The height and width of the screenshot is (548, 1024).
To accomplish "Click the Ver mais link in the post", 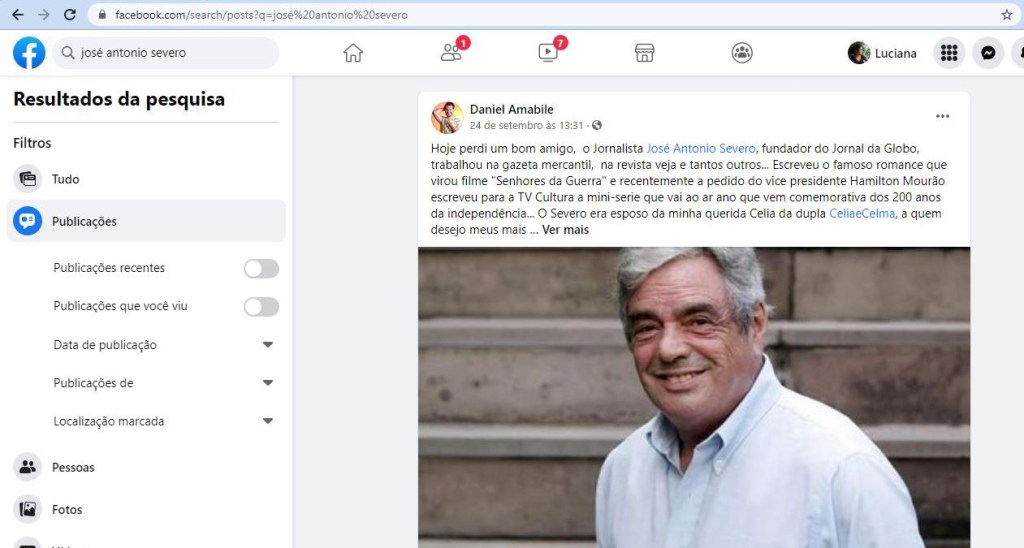I will pos(566,230).
